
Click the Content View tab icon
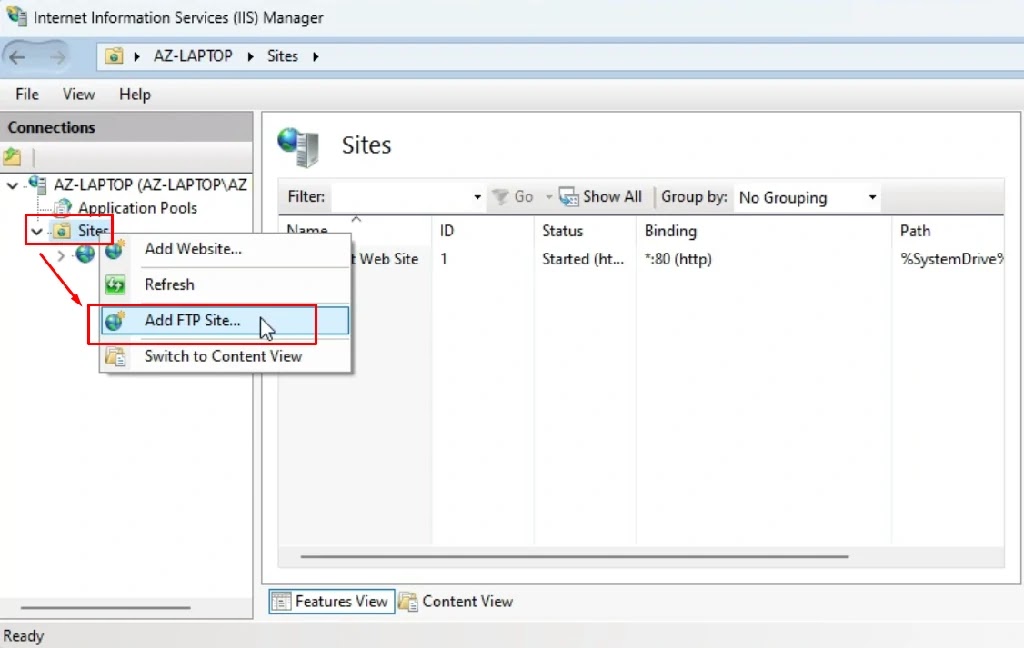408,601
